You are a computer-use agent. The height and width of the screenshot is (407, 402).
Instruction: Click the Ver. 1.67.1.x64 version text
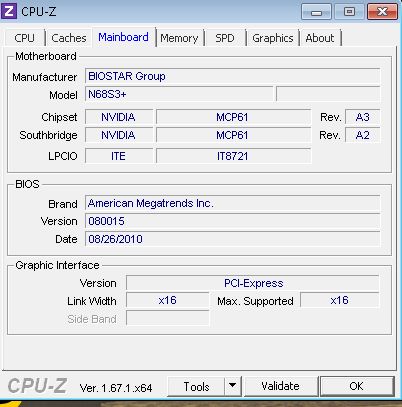click(116, 388)
